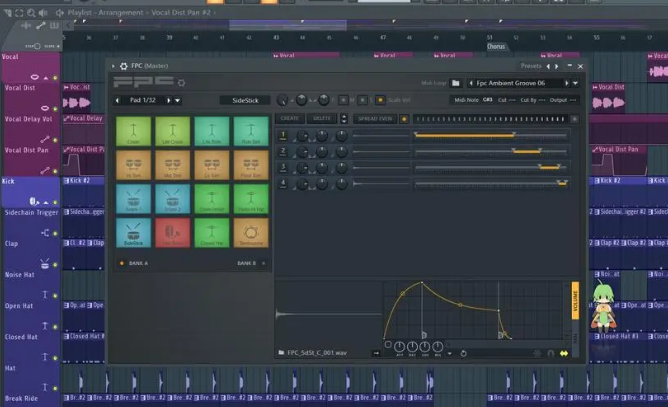Click layer 2 velocity range bar
This screenshot has width=668, height=407.
(527, 151)
